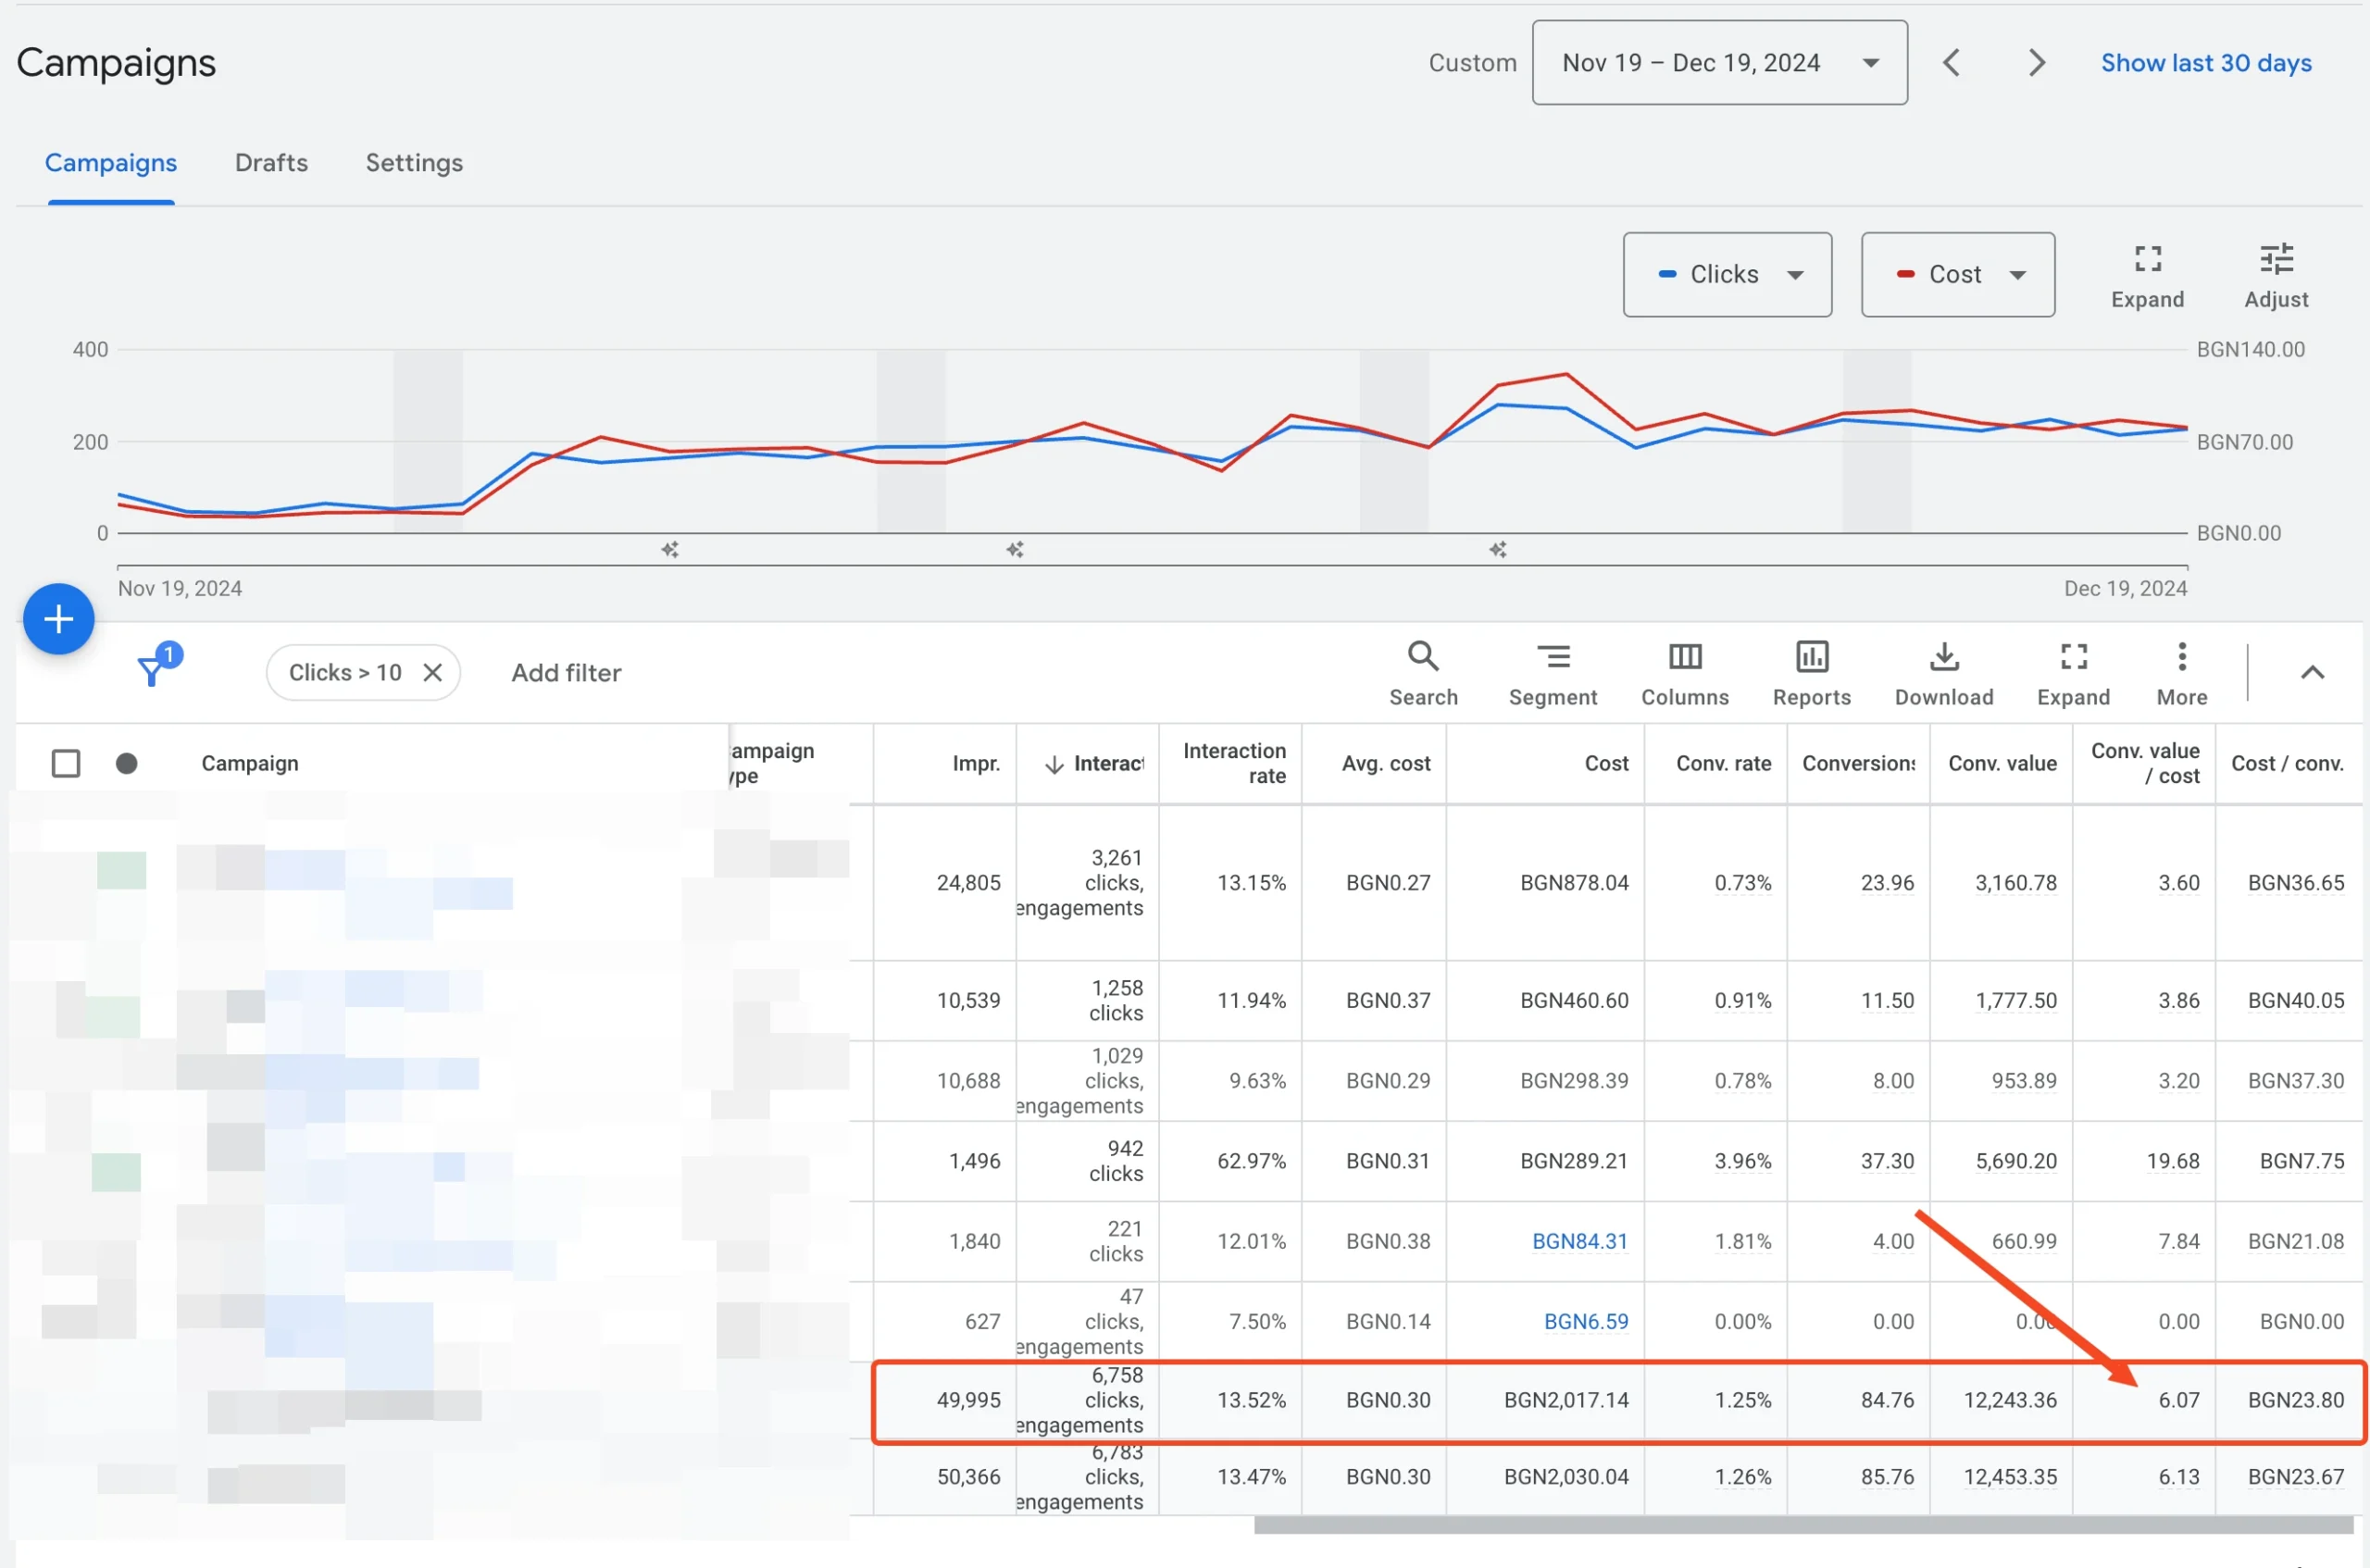The image size is (2370, 1568).
Task: Click the campaign status dot column header
Action: [x=126, y=763]
